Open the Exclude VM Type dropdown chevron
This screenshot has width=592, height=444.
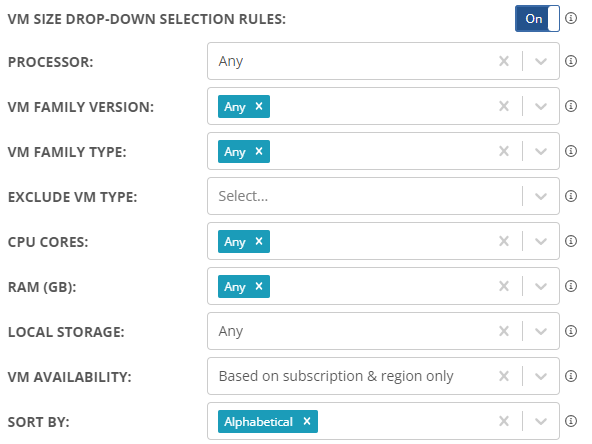[541, 196]
